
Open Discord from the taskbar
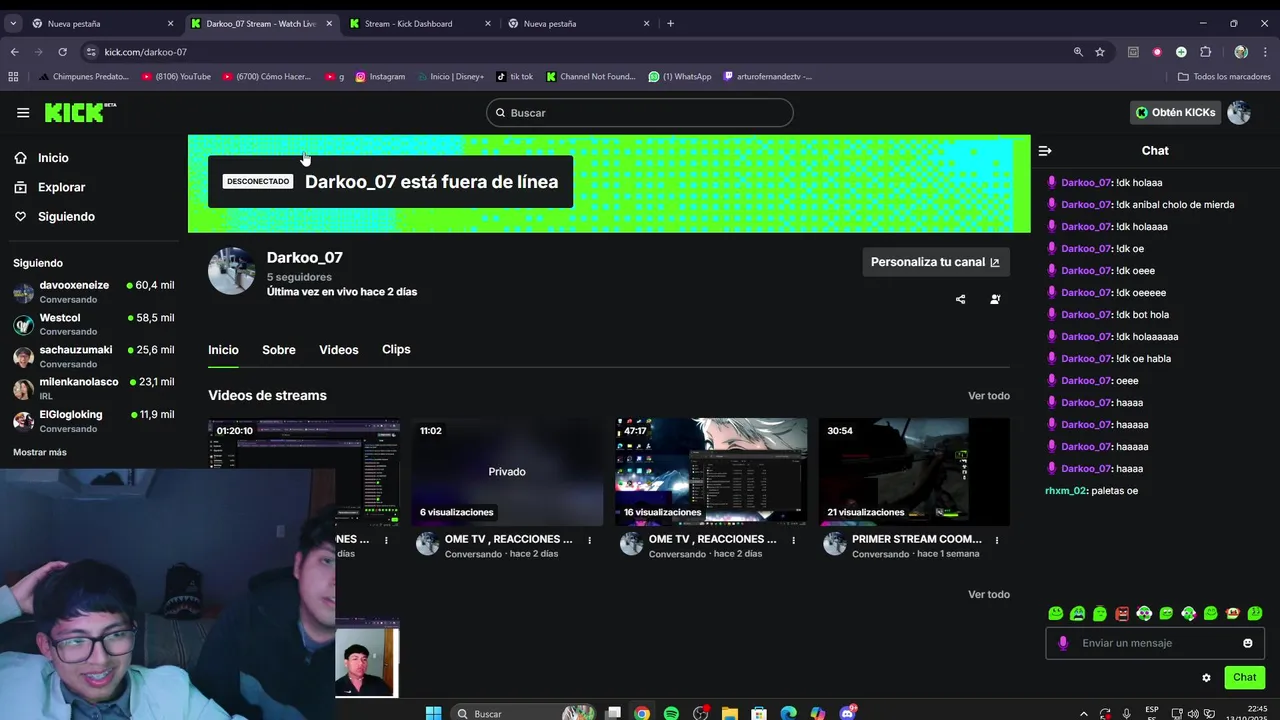848,713
